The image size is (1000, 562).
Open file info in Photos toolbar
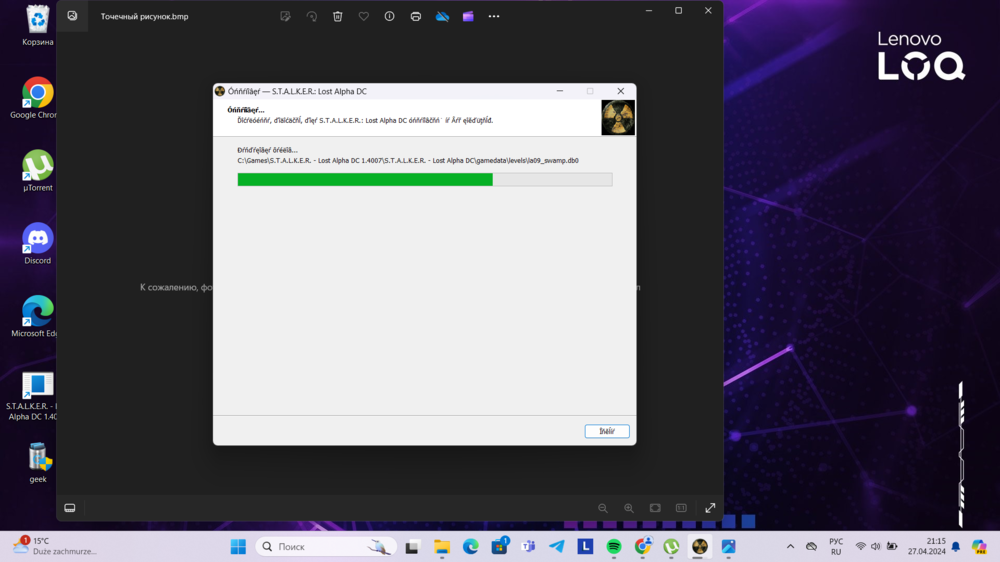[390, 16]
